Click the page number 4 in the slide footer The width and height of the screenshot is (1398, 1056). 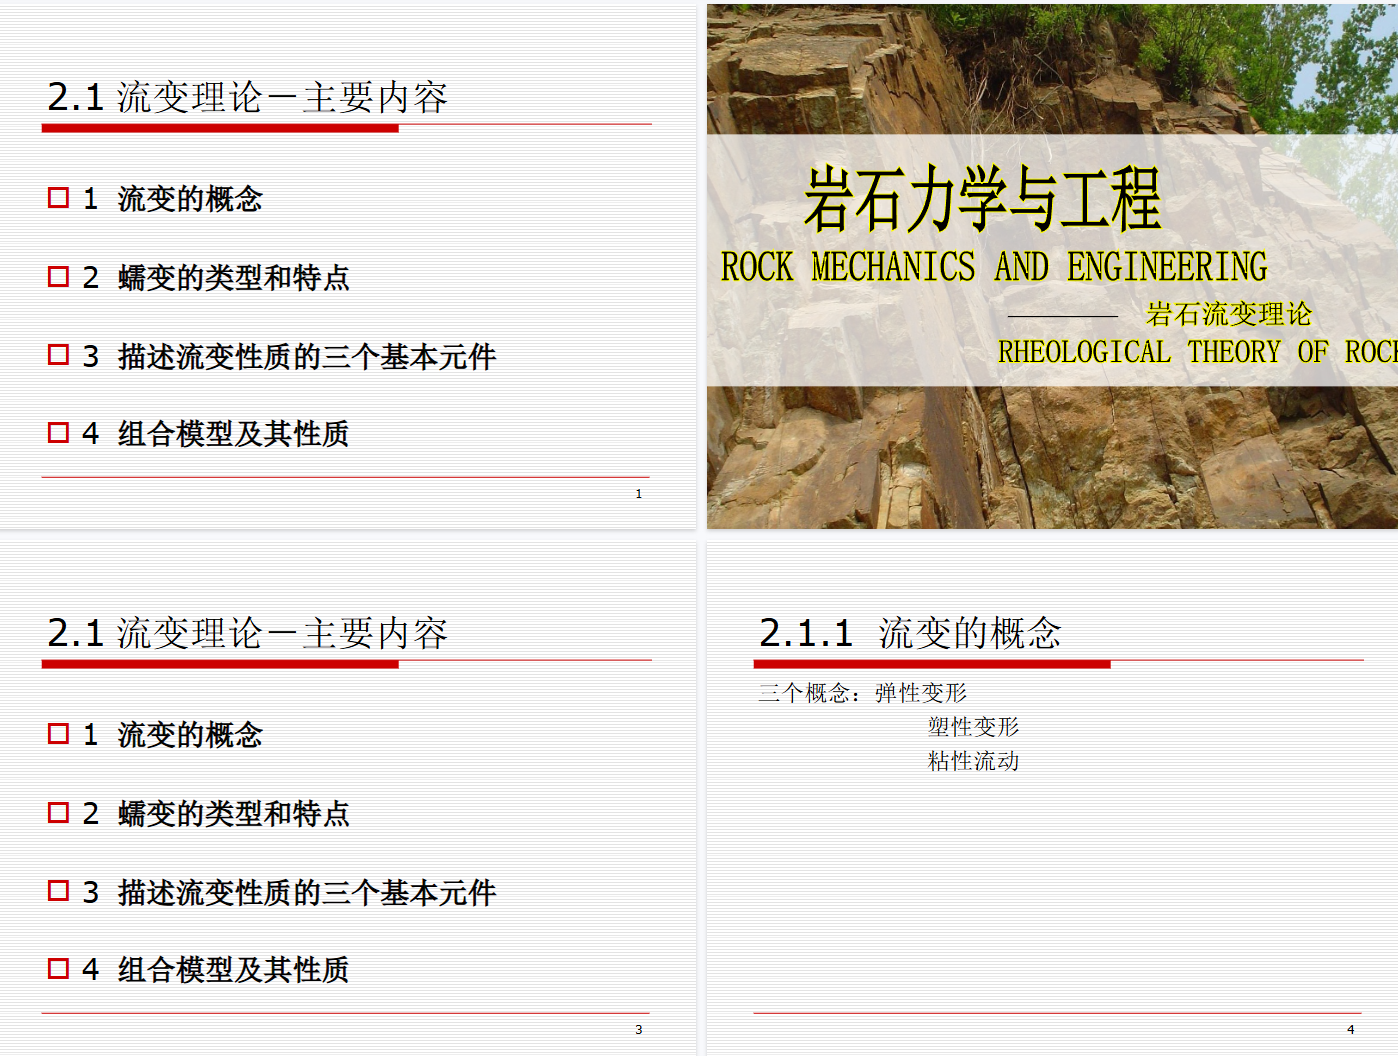pos(1350,1030)
